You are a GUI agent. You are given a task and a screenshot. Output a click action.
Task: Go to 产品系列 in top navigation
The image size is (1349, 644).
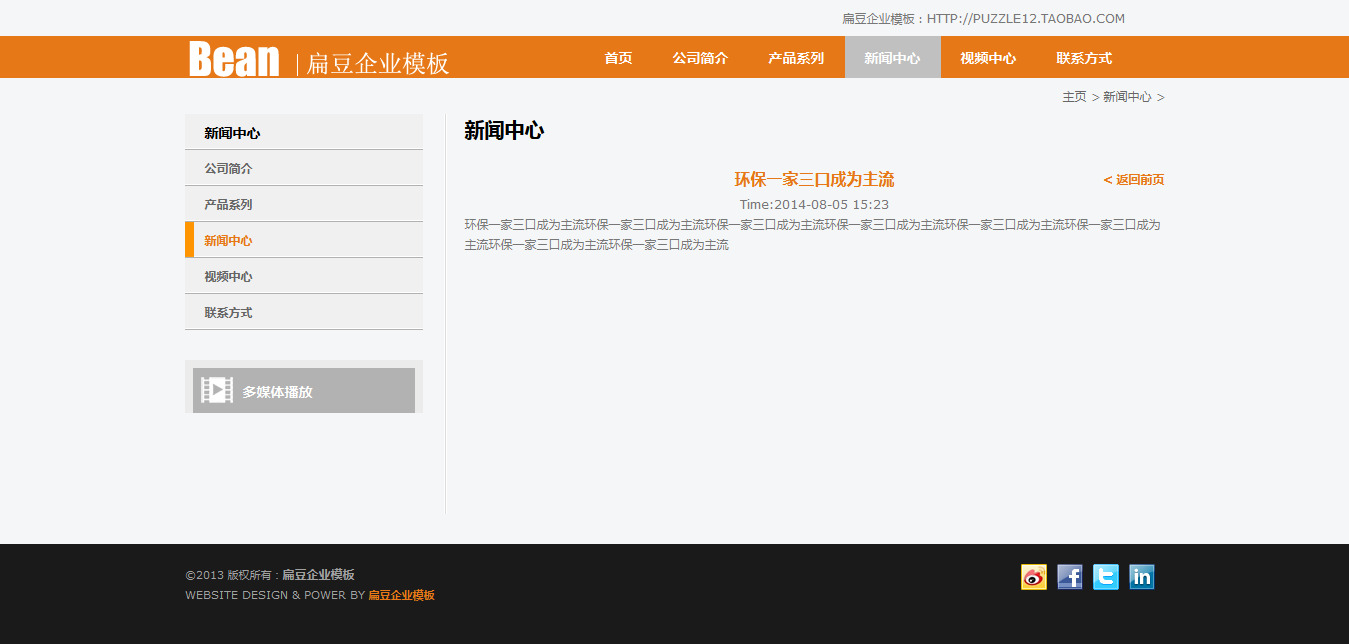(x=796, y=58)
